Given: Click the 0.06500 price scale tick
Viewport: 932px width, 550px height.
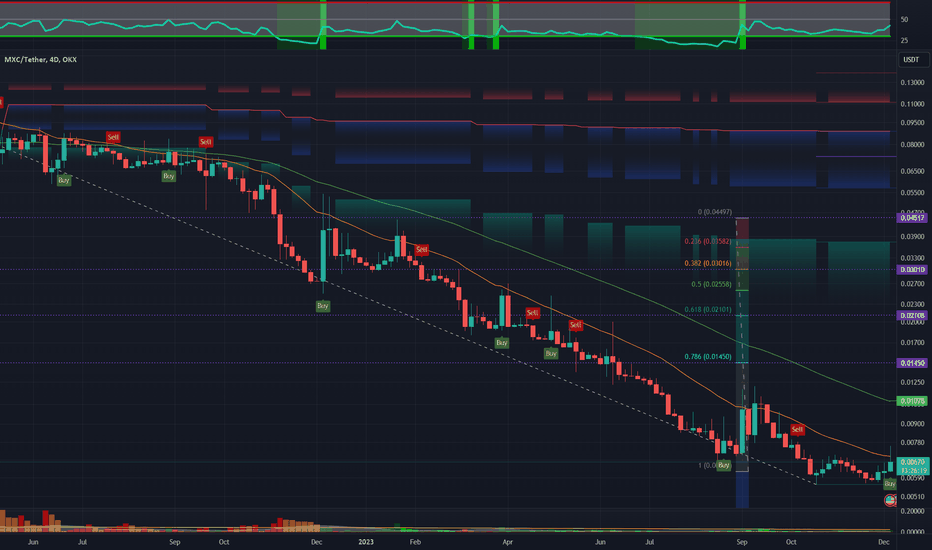Looking at the screenshot, I should 912,171.
